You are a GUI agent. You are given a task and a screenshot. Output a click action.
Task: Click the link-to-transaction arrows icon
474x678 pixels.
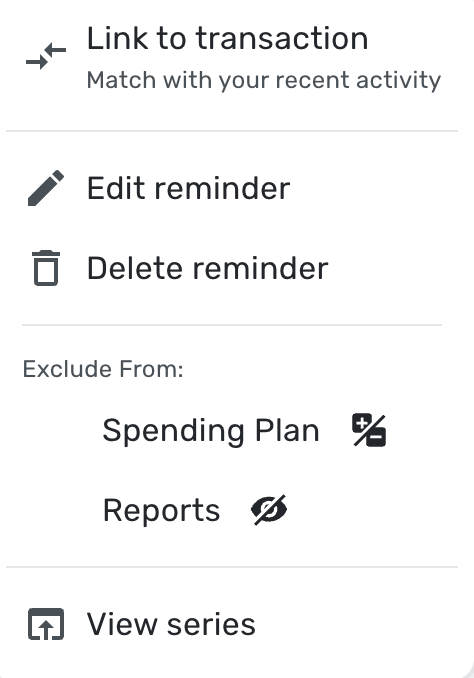[x=46, y=56]
